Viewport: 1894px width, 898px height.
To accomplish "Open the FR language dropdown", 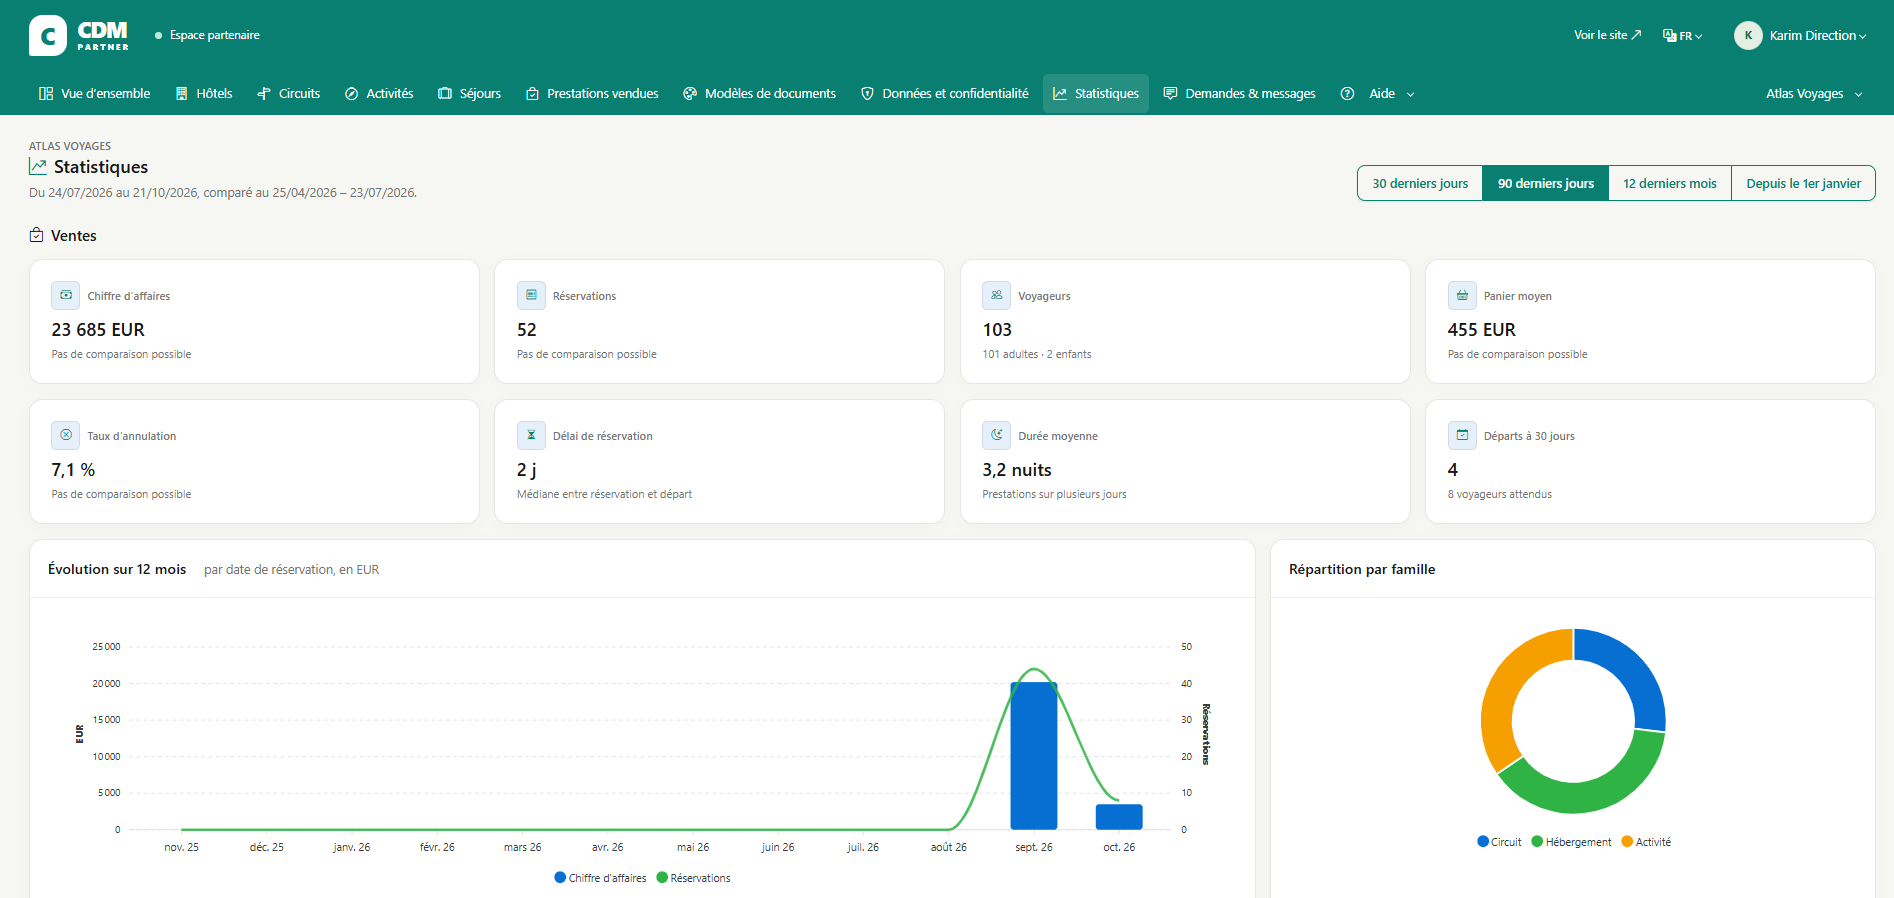I will point(1682,36).
